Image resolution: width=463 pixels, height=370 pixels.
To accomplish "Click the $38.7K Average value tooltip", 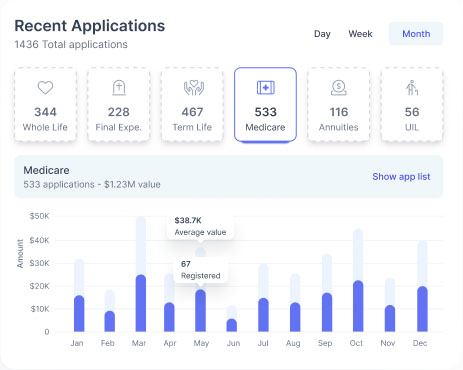I will tap(200, 227).
